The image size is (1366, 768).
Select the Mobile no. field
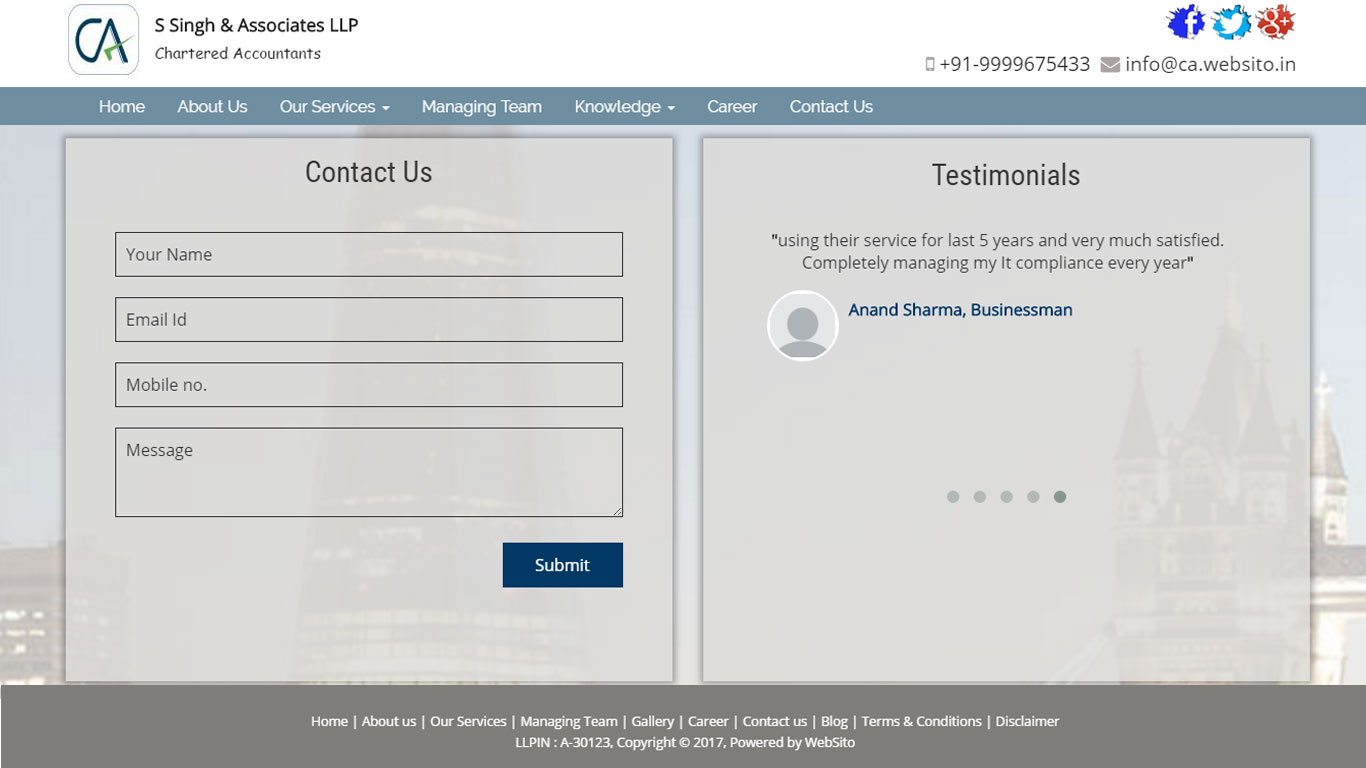[369, 384]
